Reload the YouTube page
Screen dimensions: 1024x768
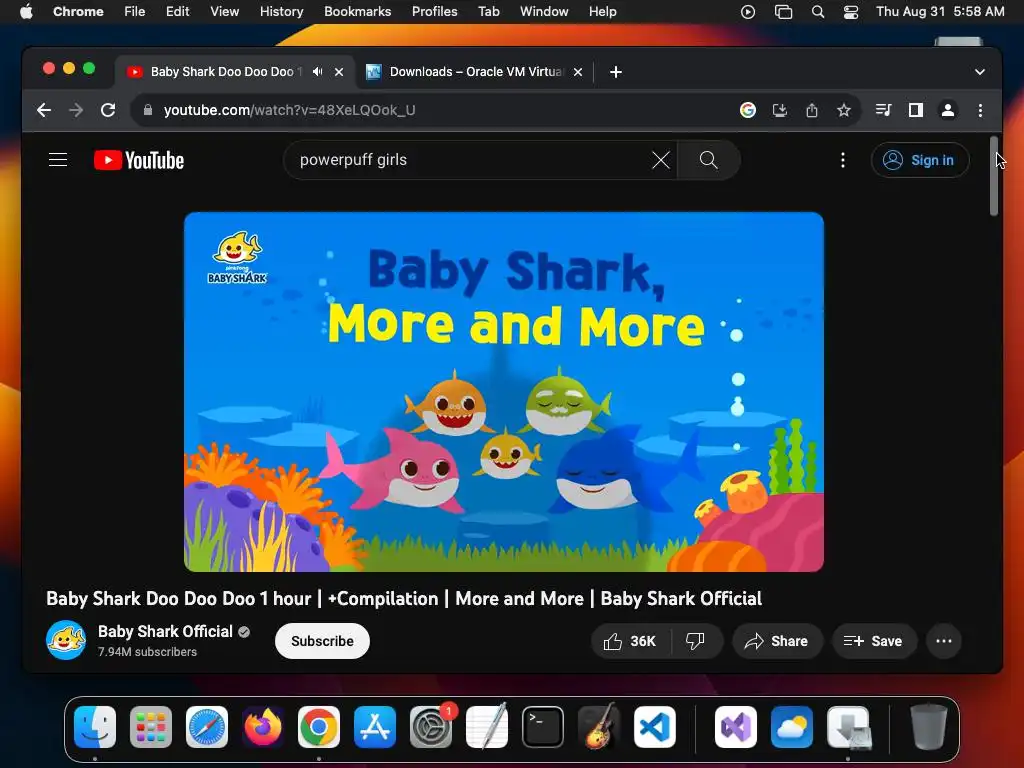point(108,110)
